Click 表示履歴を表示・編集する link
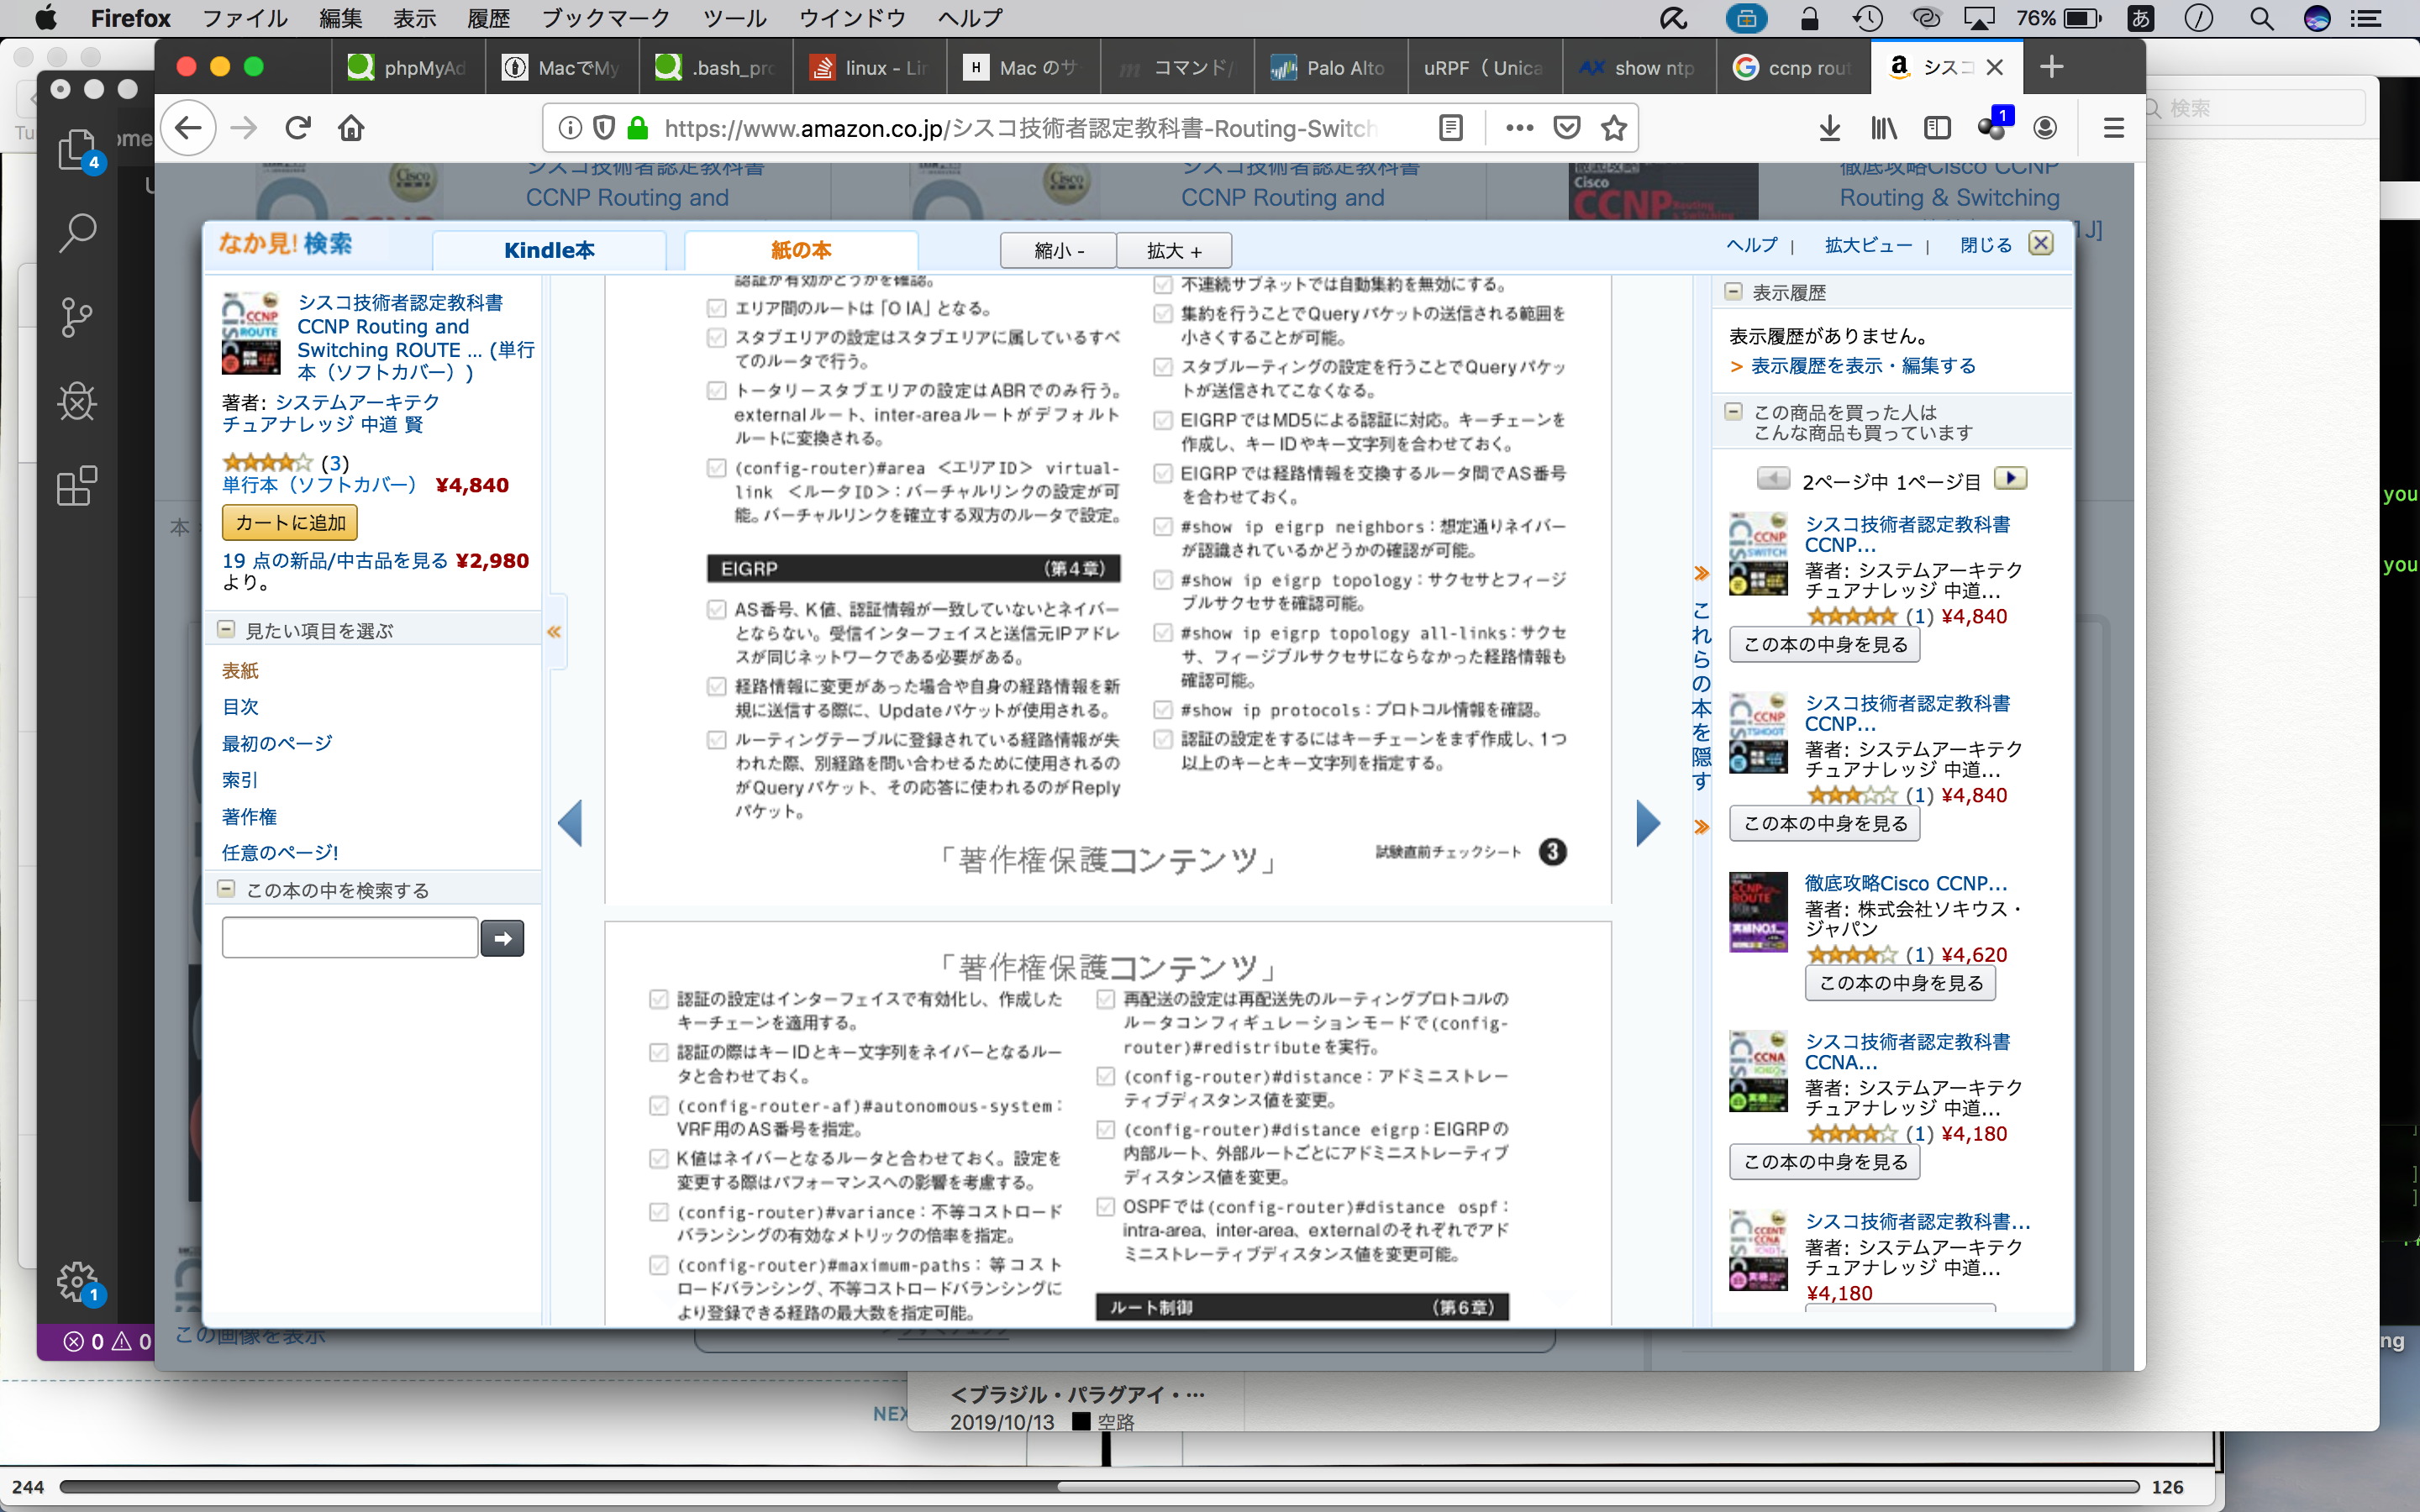Screen dimensions: 2420x1512 pos(1863,366)
